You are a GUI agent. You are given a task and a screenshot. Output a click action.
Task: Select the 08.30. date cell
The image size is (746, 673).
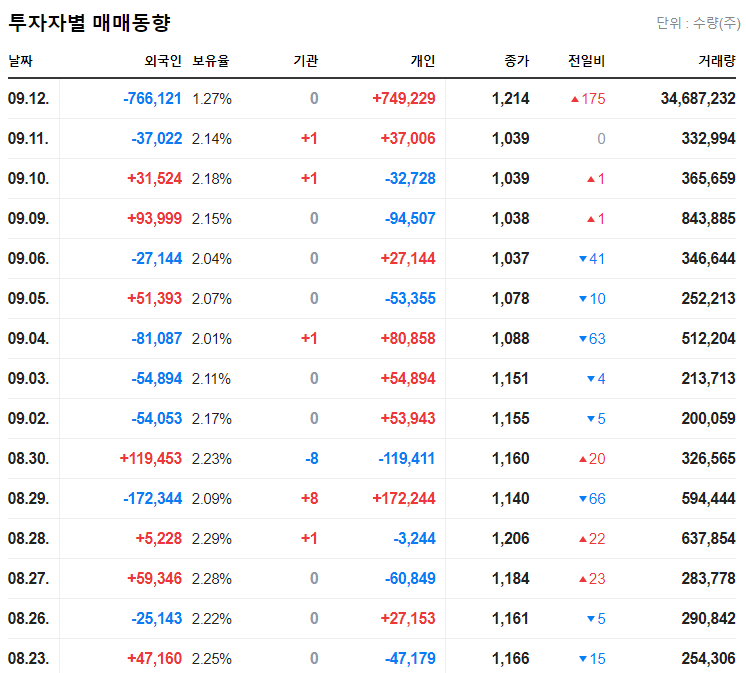click(29, 458)
